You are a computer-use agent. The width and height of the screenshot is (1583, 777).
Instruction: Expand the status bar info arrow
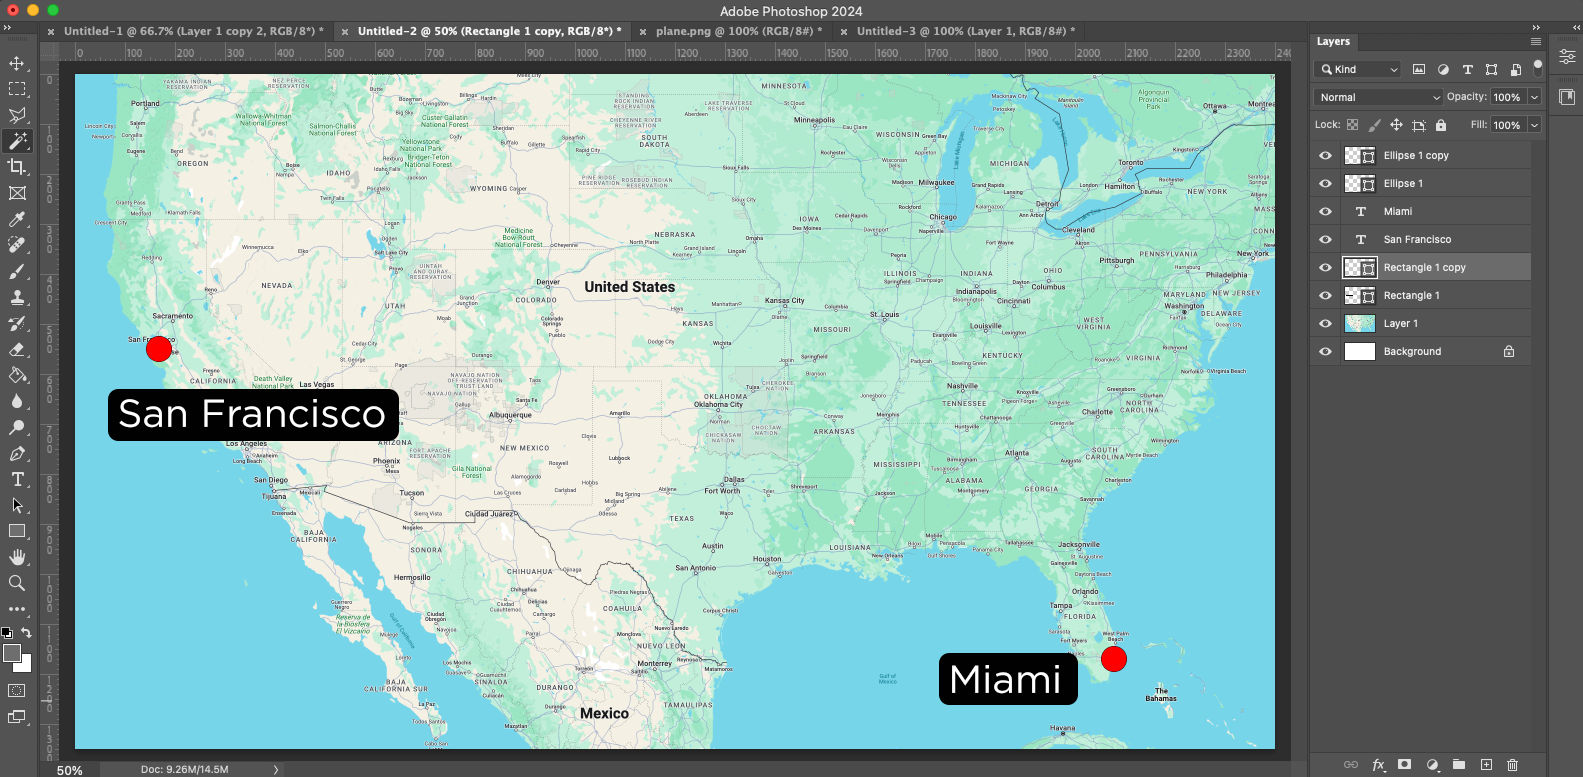coord(276,769)
